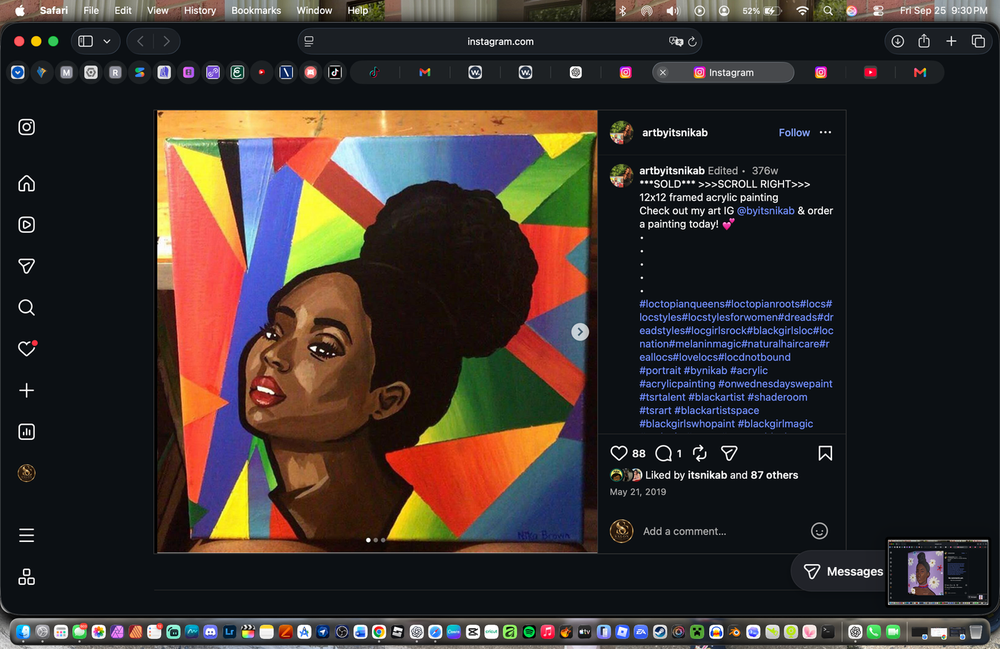Create new post with plus icon
Image resolution: width=1000 pixels, height=649 pixels.
[x=26, y=390]
